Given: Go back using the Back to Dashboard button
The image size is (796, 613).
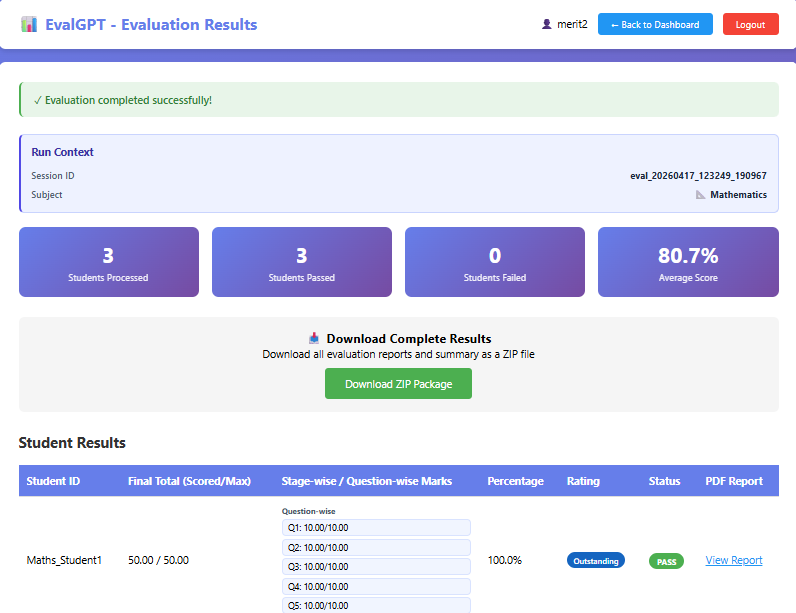Looking at the screenshot, I should 655,24.
